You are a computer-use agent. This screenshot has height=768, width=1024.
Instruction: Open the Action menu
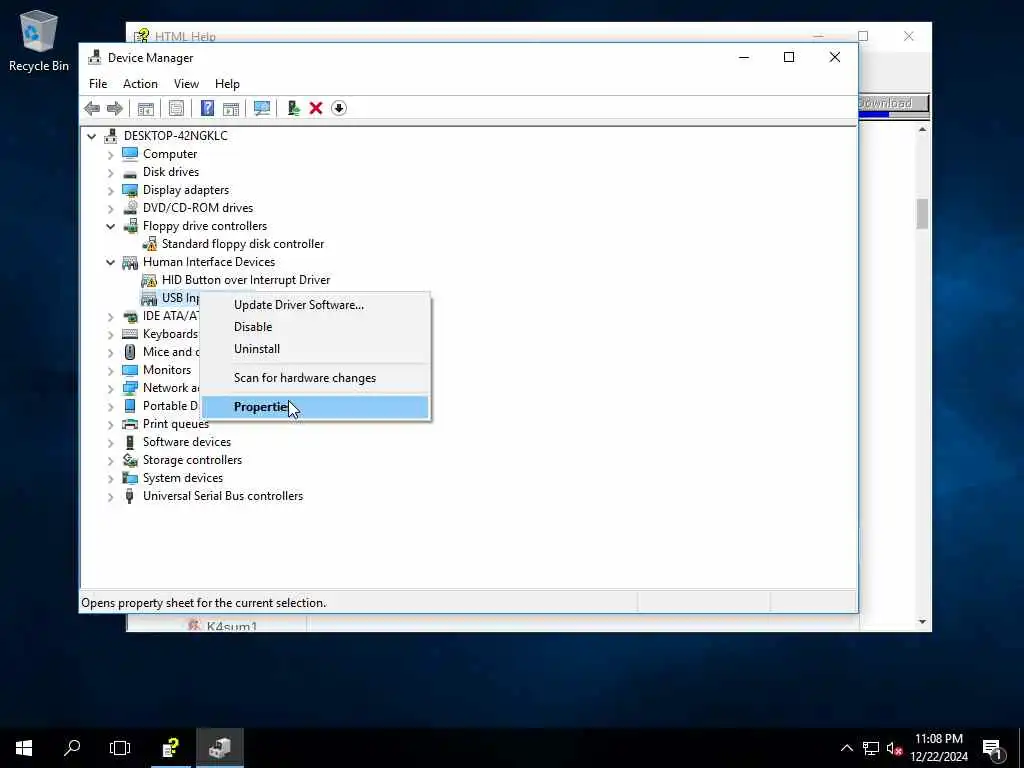[140, 84]
